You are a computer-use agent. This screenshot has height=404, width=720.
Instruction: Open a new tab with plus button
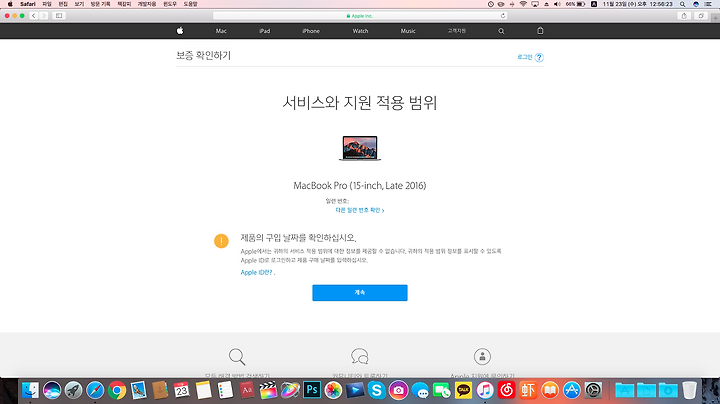(x=715, y=18)
